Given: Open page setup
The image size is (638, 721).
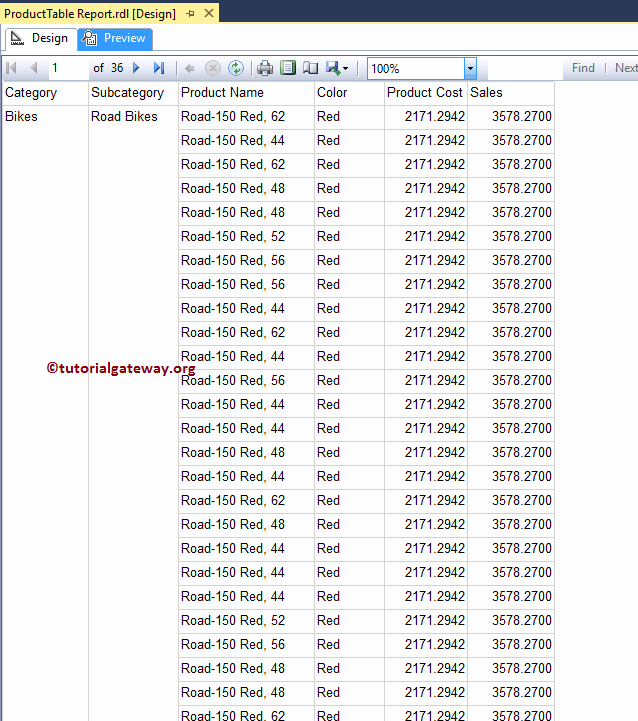Looking at the screenshot, I should (310, 68).
